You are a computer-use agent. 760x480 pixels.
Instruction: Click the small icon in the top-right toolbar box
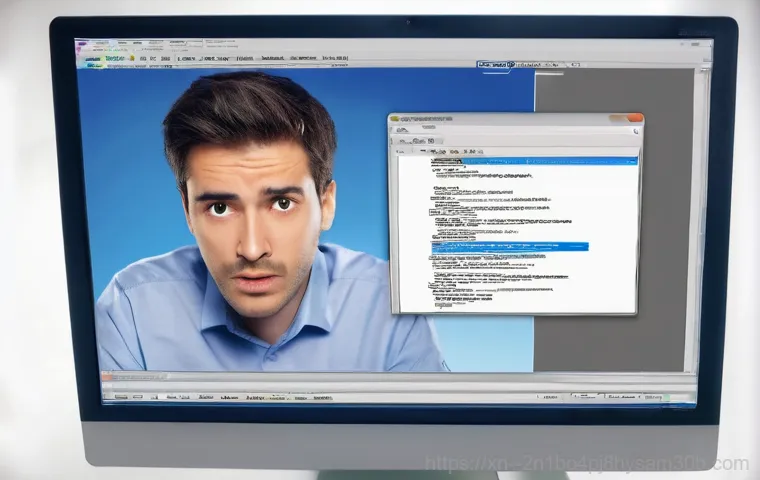pos(509,65)
